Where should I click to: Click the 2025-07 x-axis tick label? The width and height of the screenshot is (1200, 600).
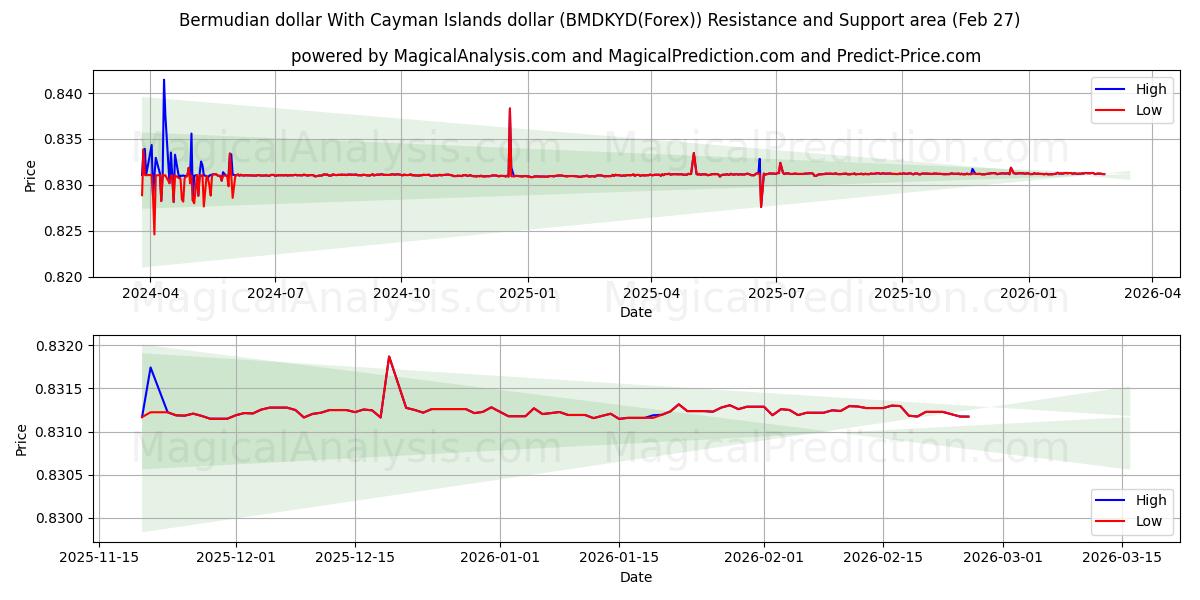(x=776, y=294)
